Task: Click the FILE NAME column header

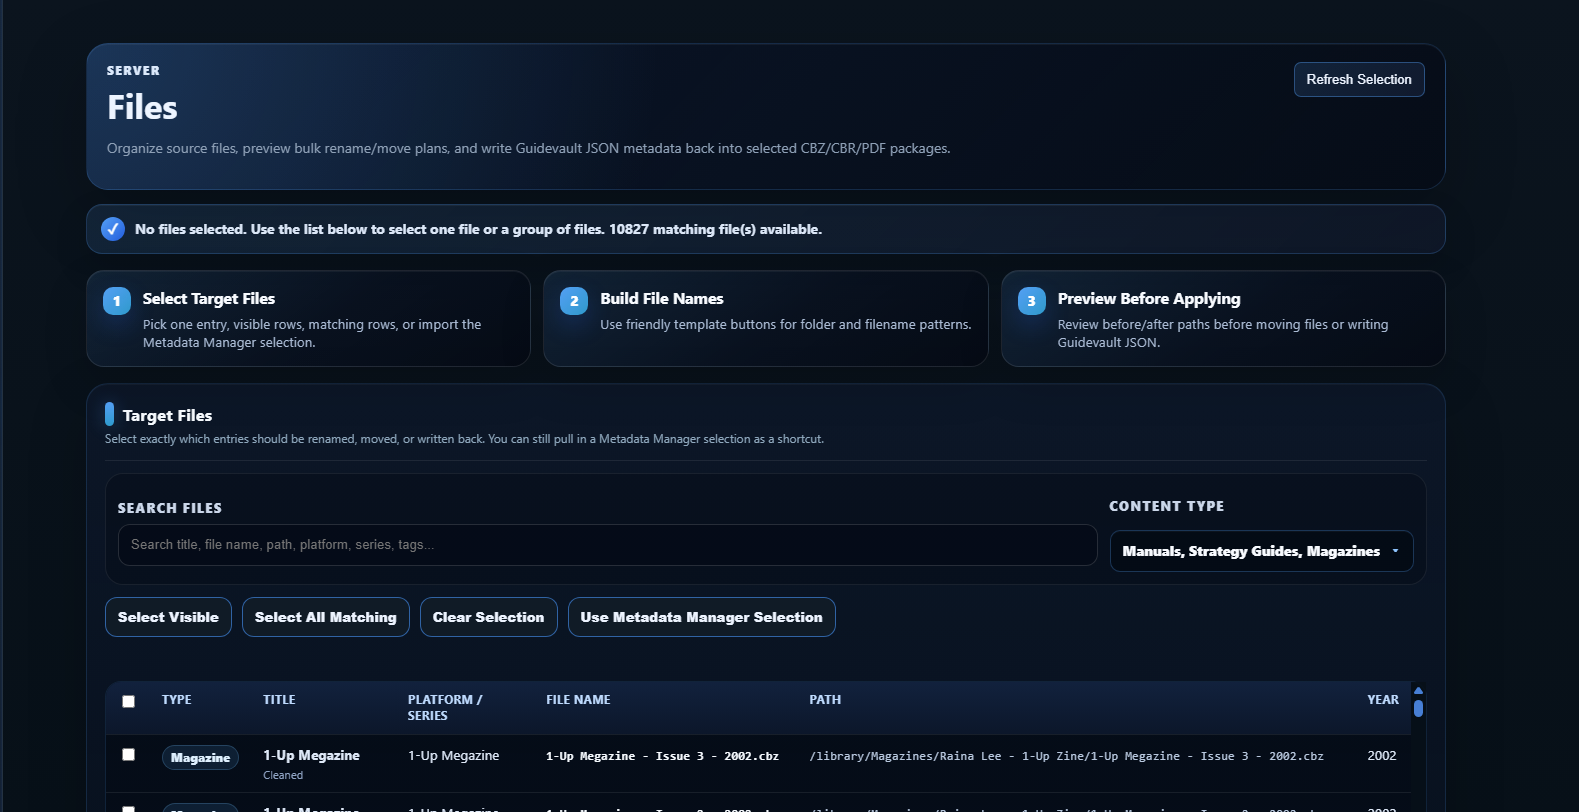Action: point(578,700)
